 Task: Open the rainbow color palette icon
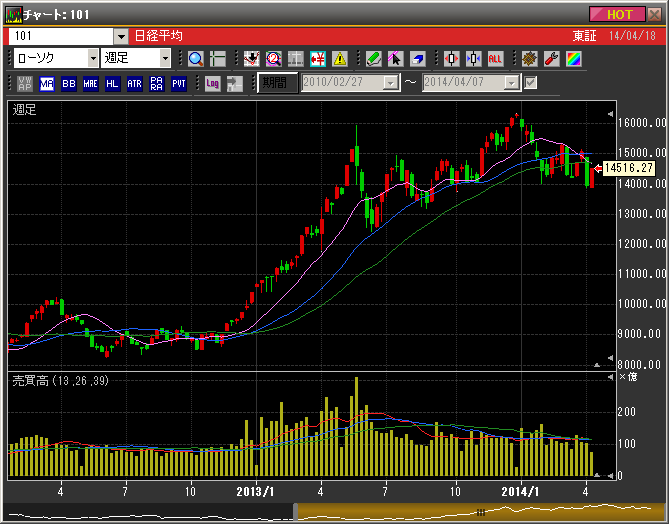point(572,59)
